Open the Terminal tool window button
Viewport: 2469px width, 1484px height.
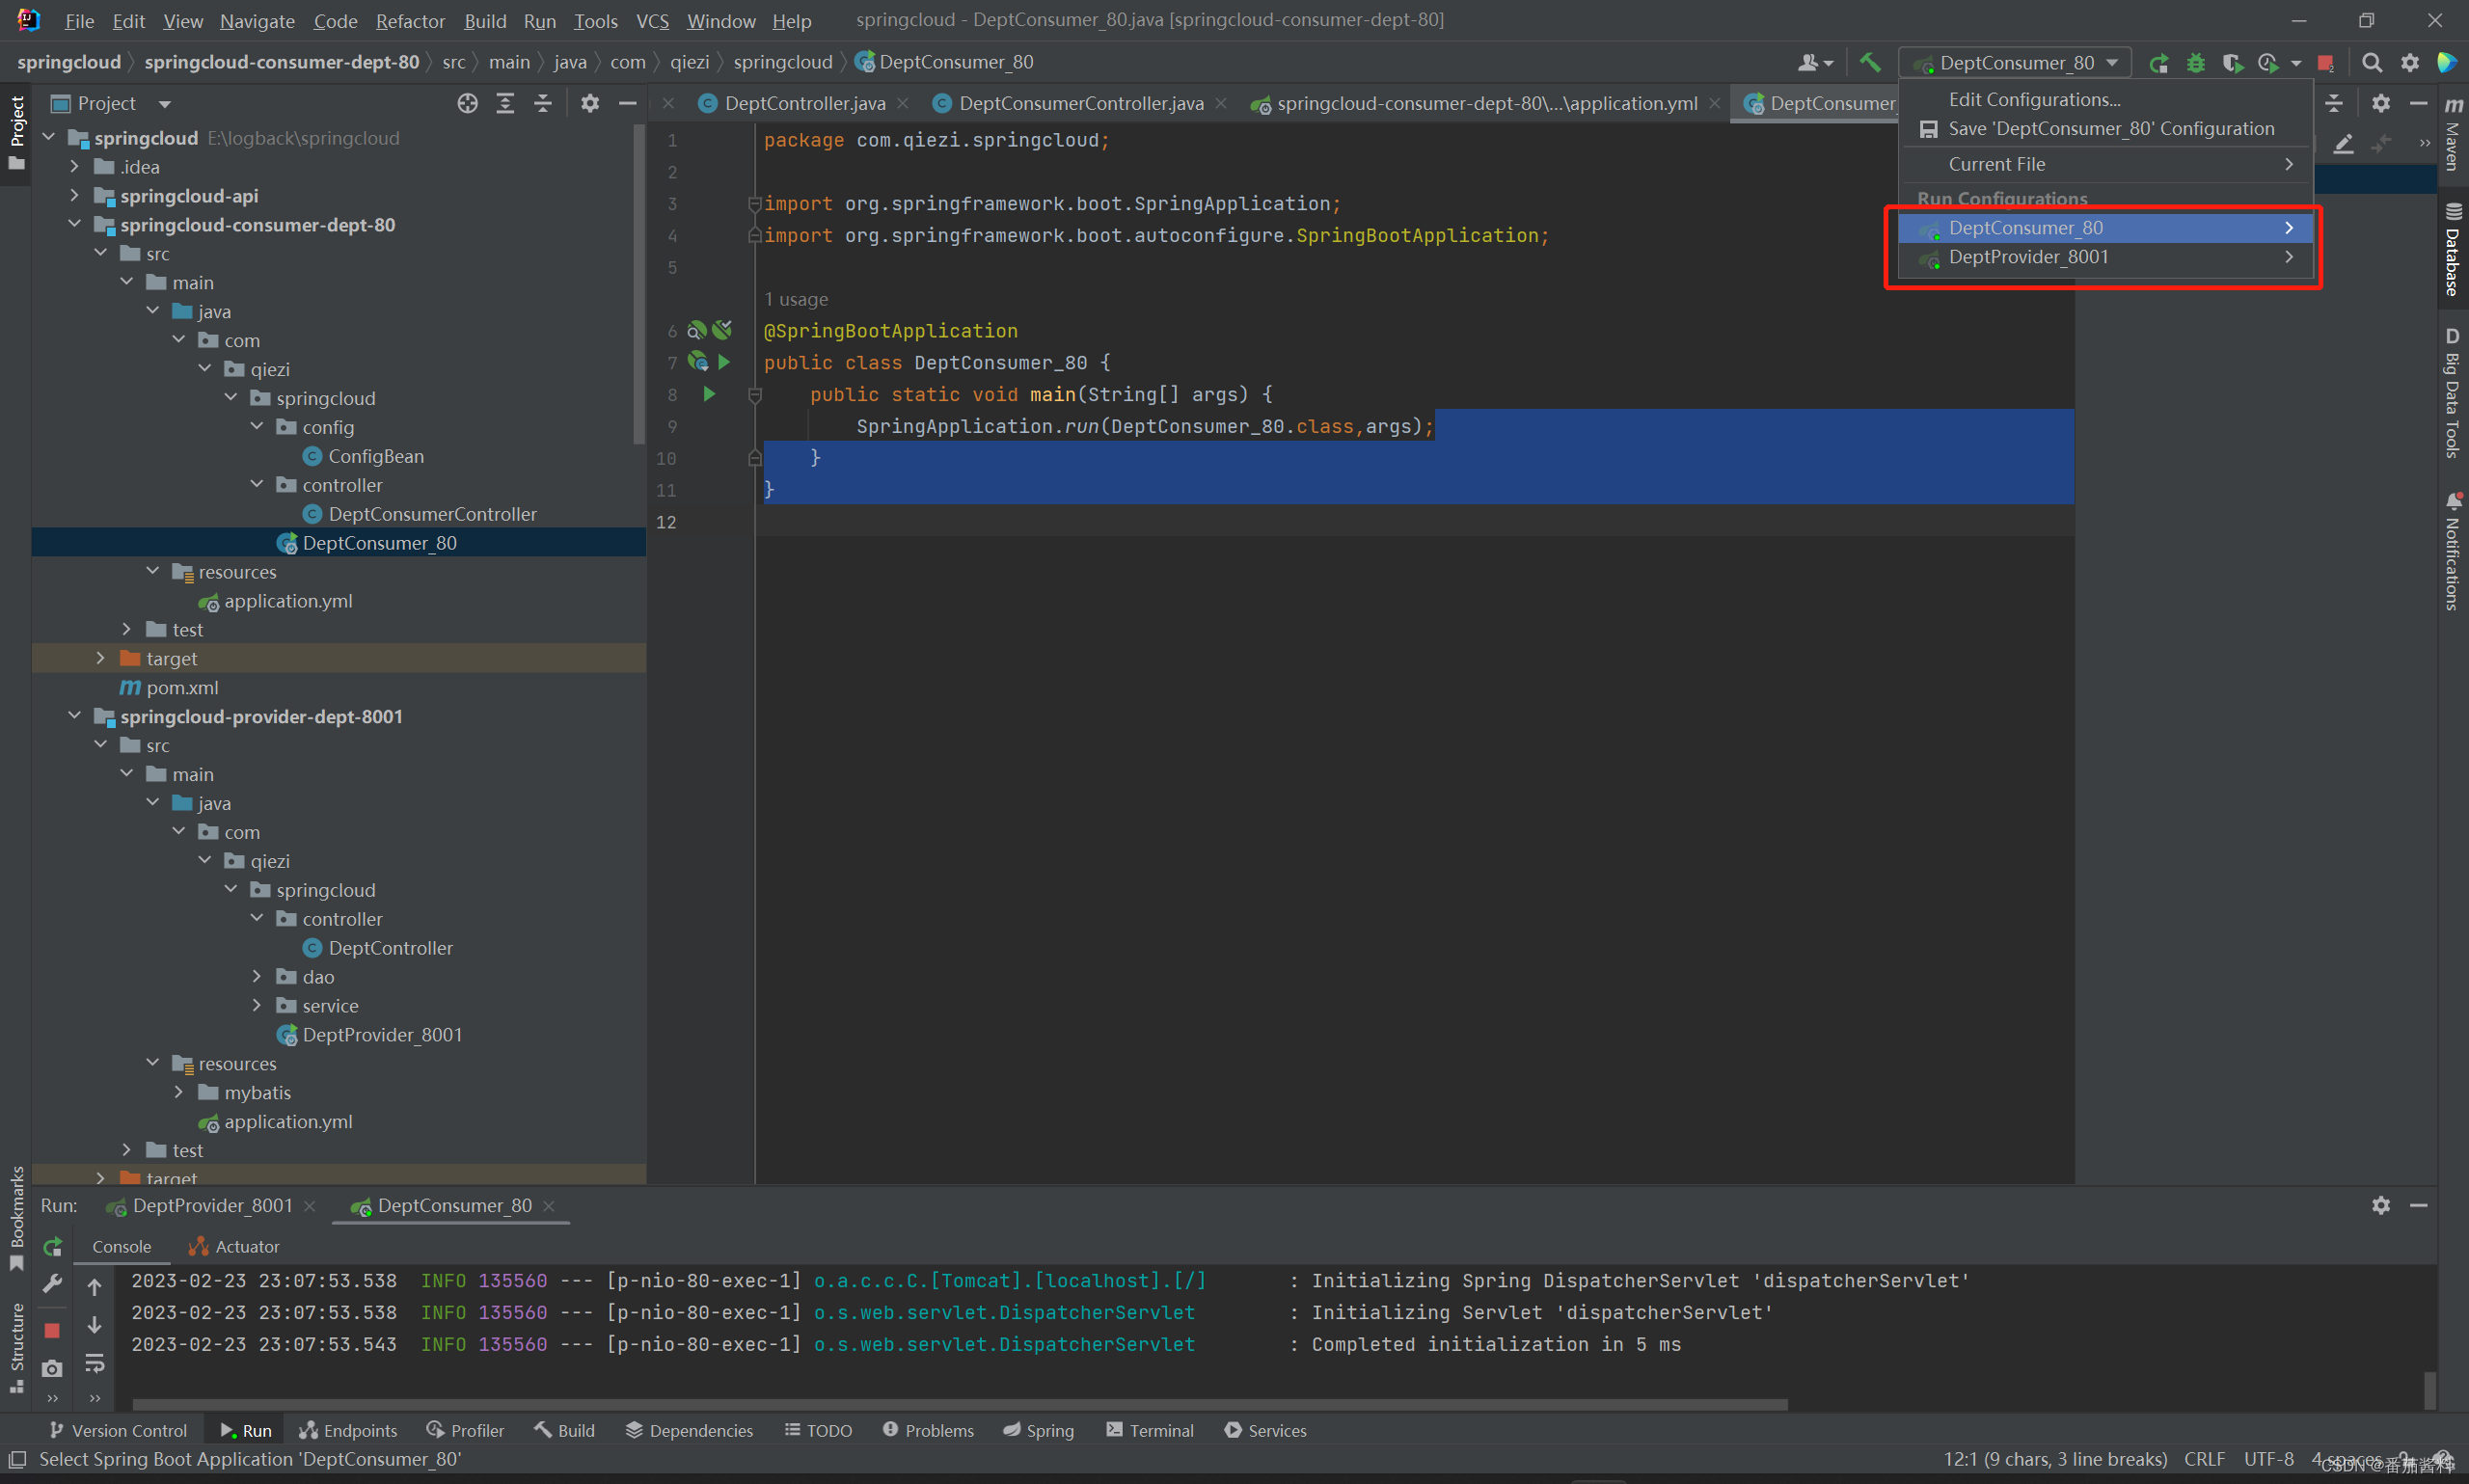[x=1150, y=1430]
